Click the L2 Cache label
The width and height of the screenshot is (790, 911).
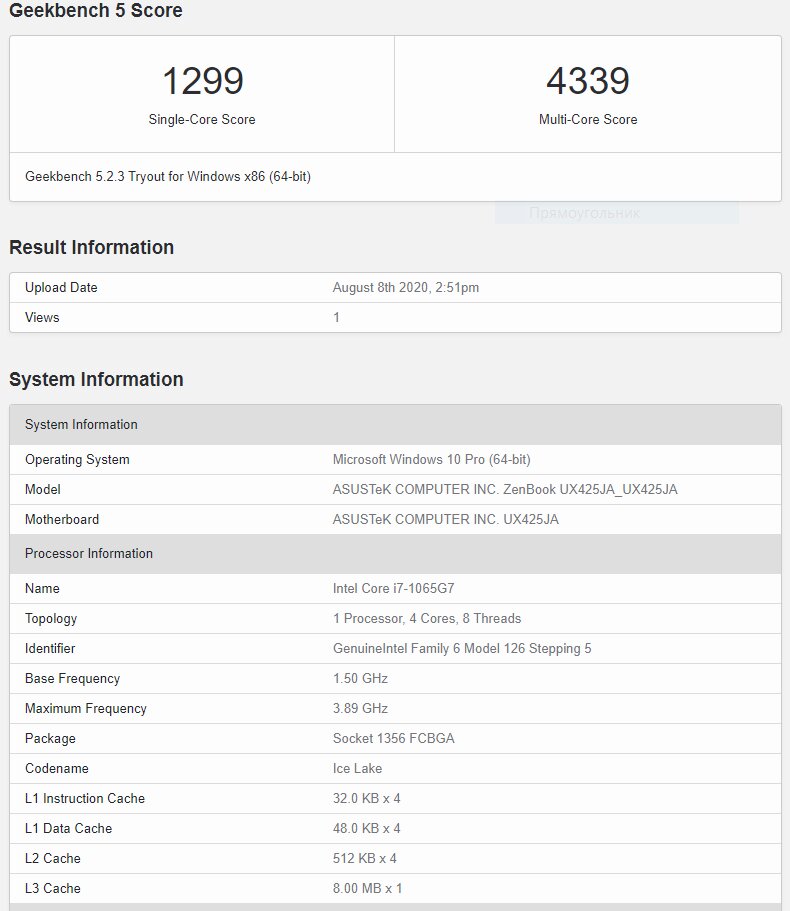tap(53, 859)
